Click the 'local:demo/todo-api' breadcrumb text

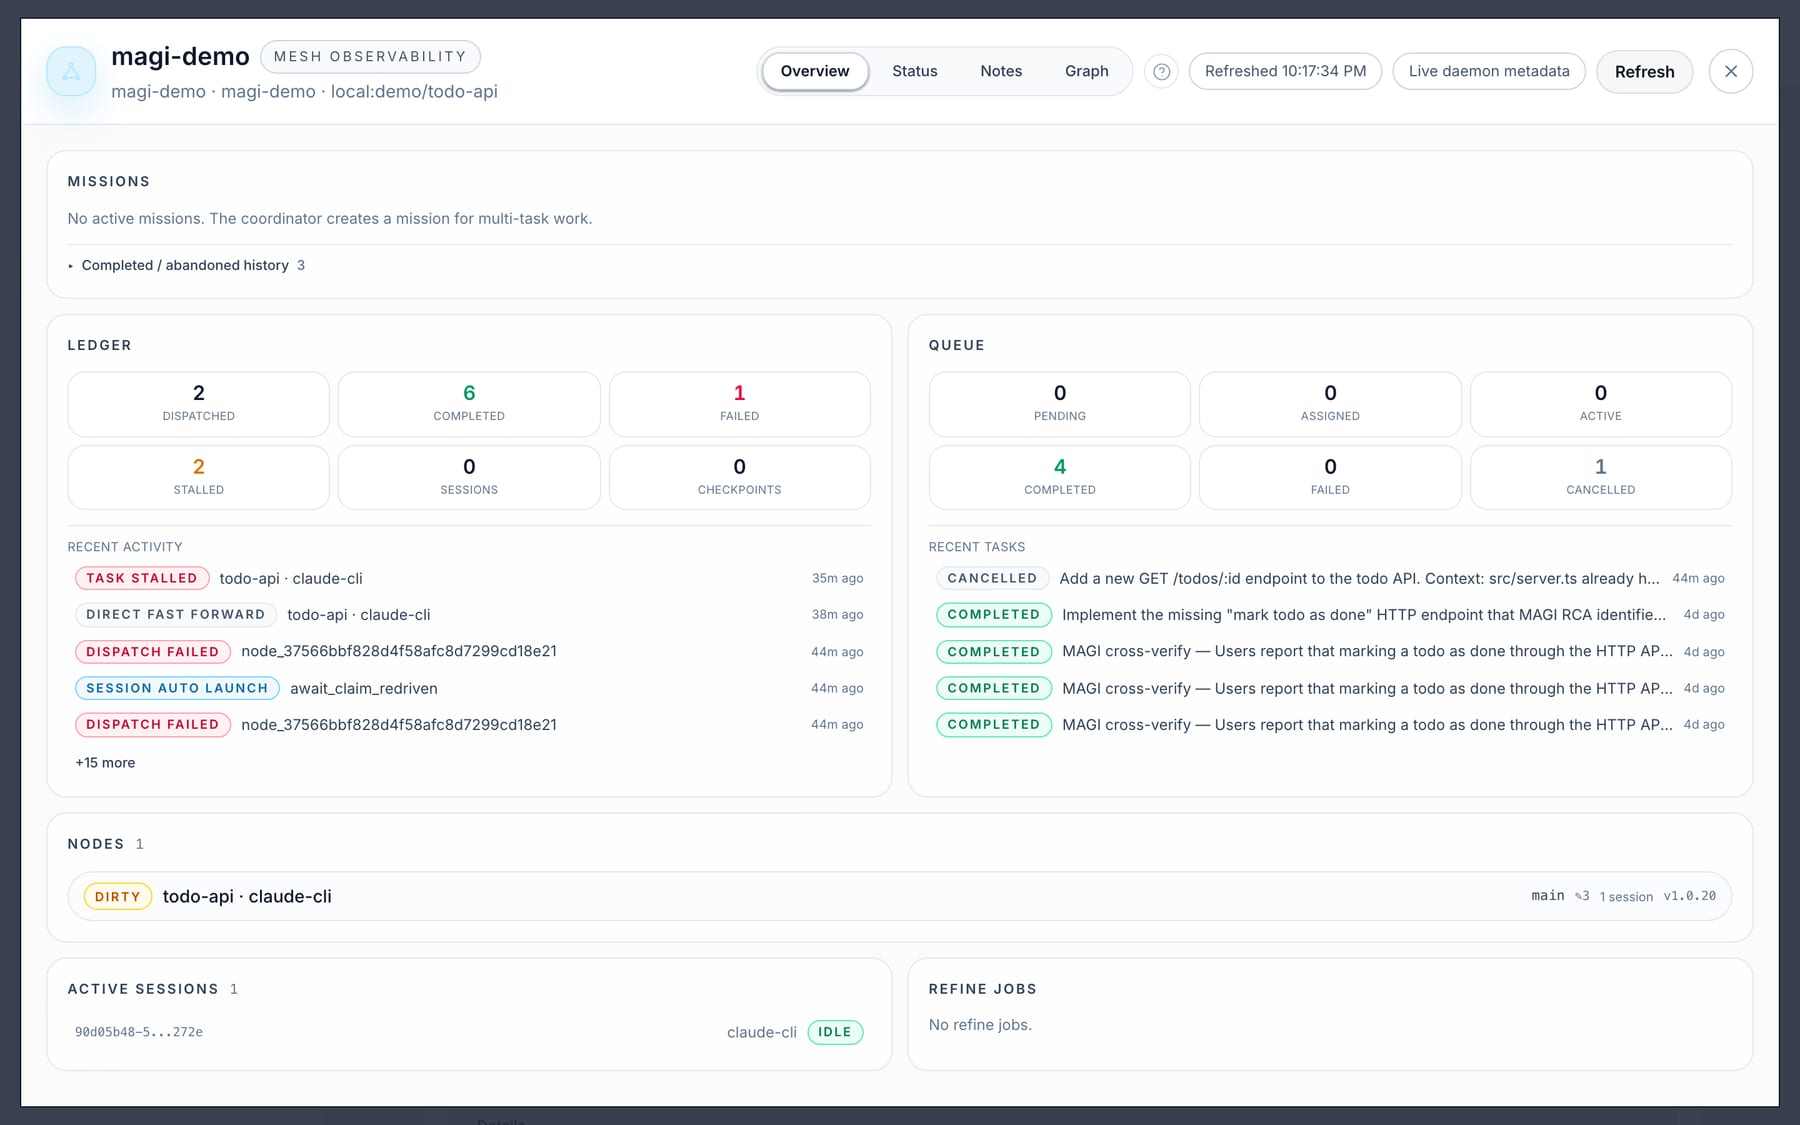(x=414, y=92)
